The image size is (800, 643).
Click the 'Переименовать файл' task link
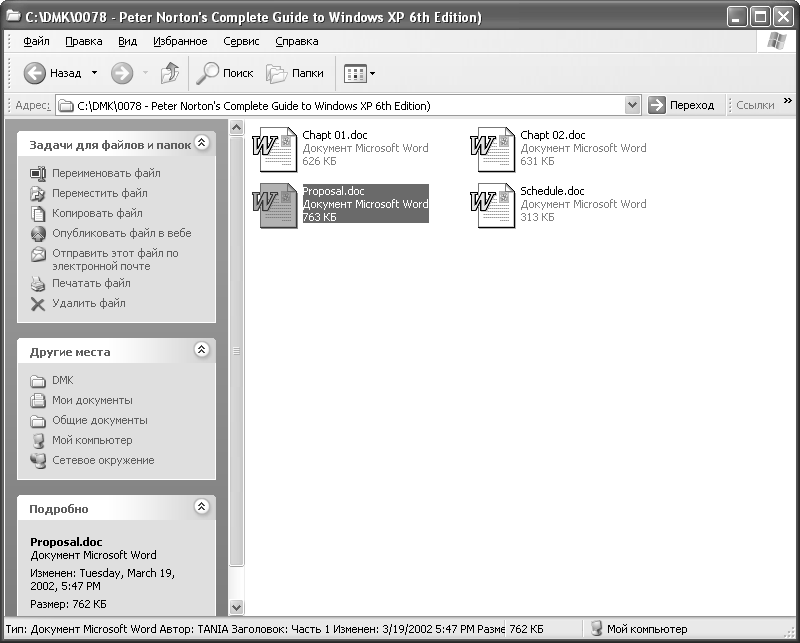point(106,173)
